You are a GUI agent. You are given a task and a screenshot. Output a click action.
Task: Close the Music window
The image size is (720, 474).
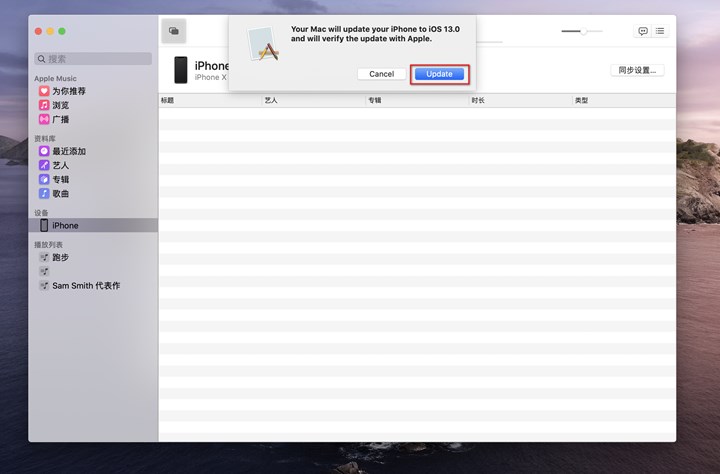point(39,31)
